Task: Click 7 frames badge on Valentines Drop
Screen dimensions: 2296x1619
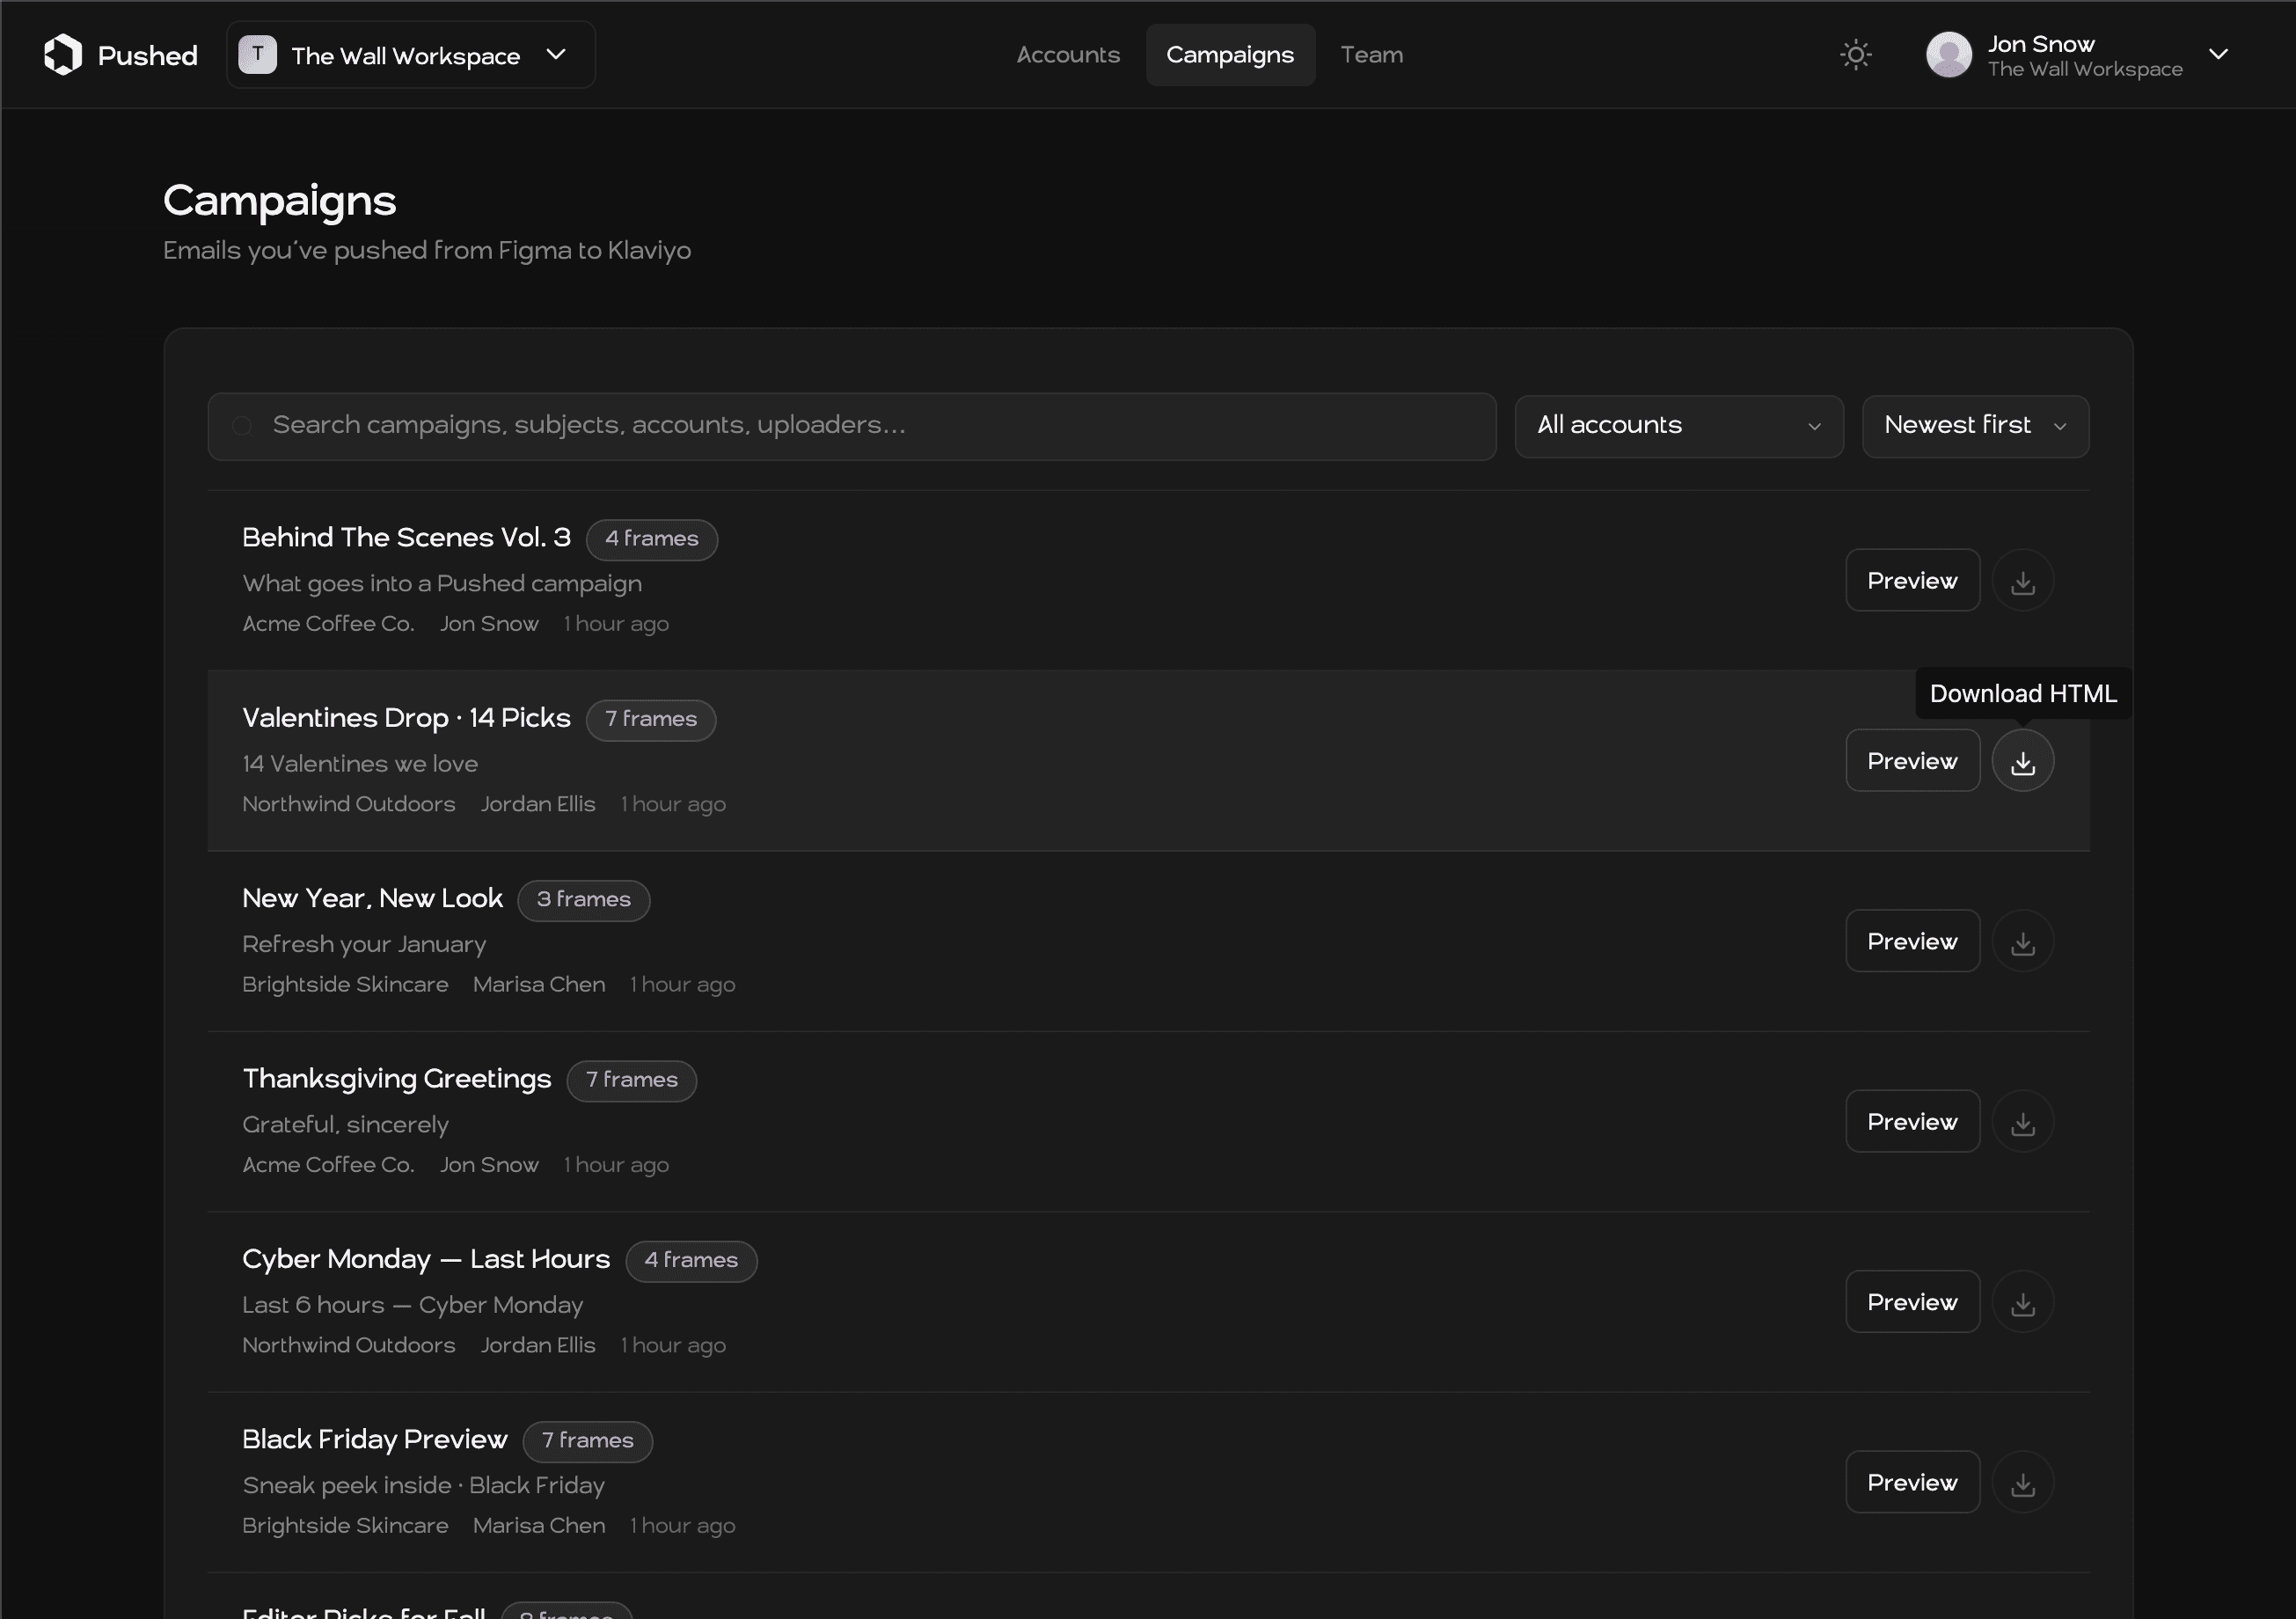Action: 651,720
